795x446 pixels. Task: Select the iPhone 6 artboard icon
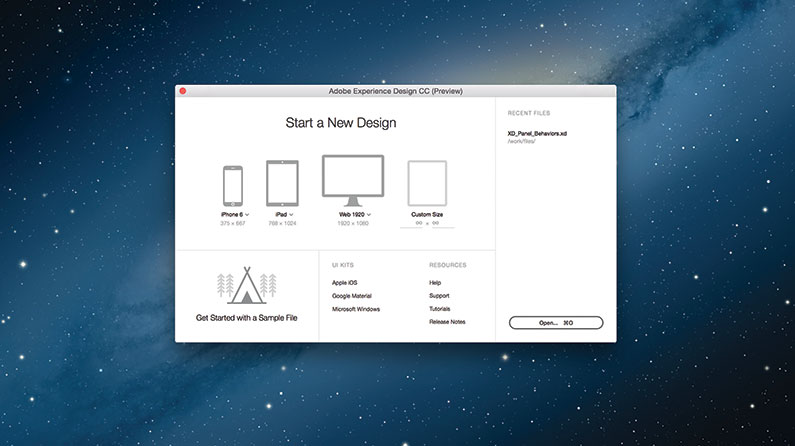coord(233,186)
